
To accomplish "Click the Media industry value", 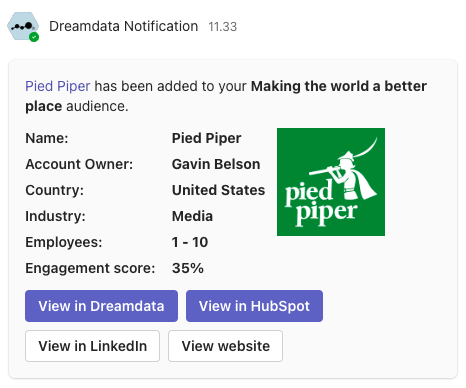I will pyautogui.click(x=192, y=216).
